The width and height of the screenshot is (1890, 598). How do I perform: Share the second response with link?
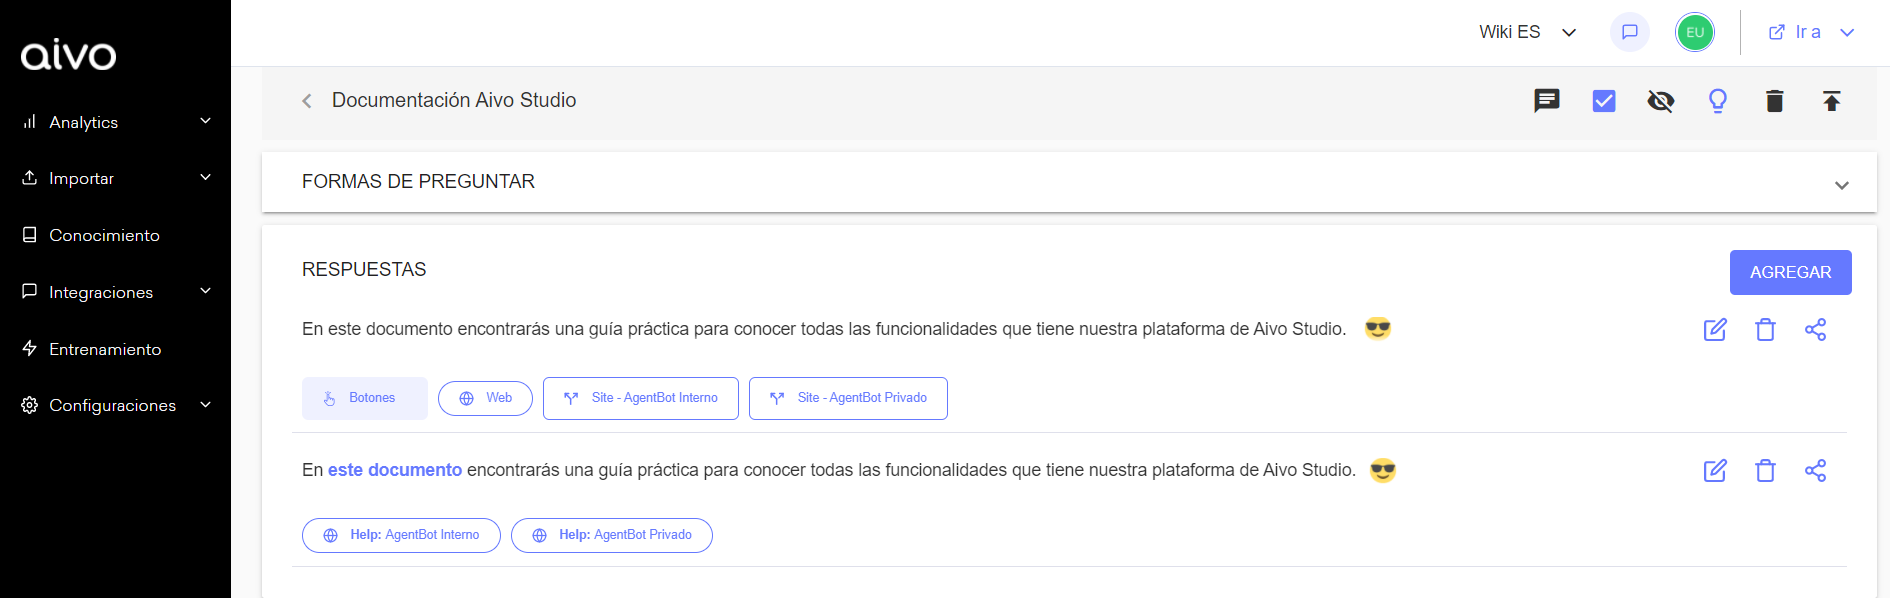coord(1816,470)
